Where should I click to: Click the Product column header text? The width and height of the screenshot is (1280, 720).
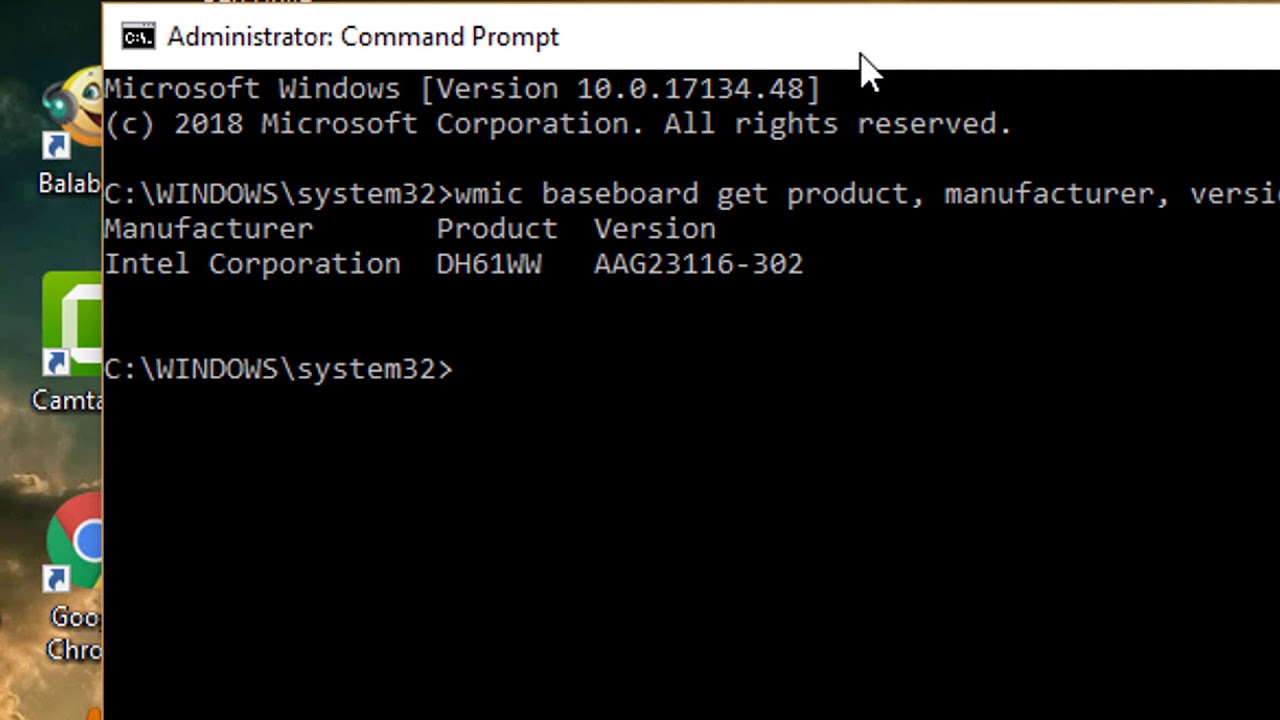(497, 229)
